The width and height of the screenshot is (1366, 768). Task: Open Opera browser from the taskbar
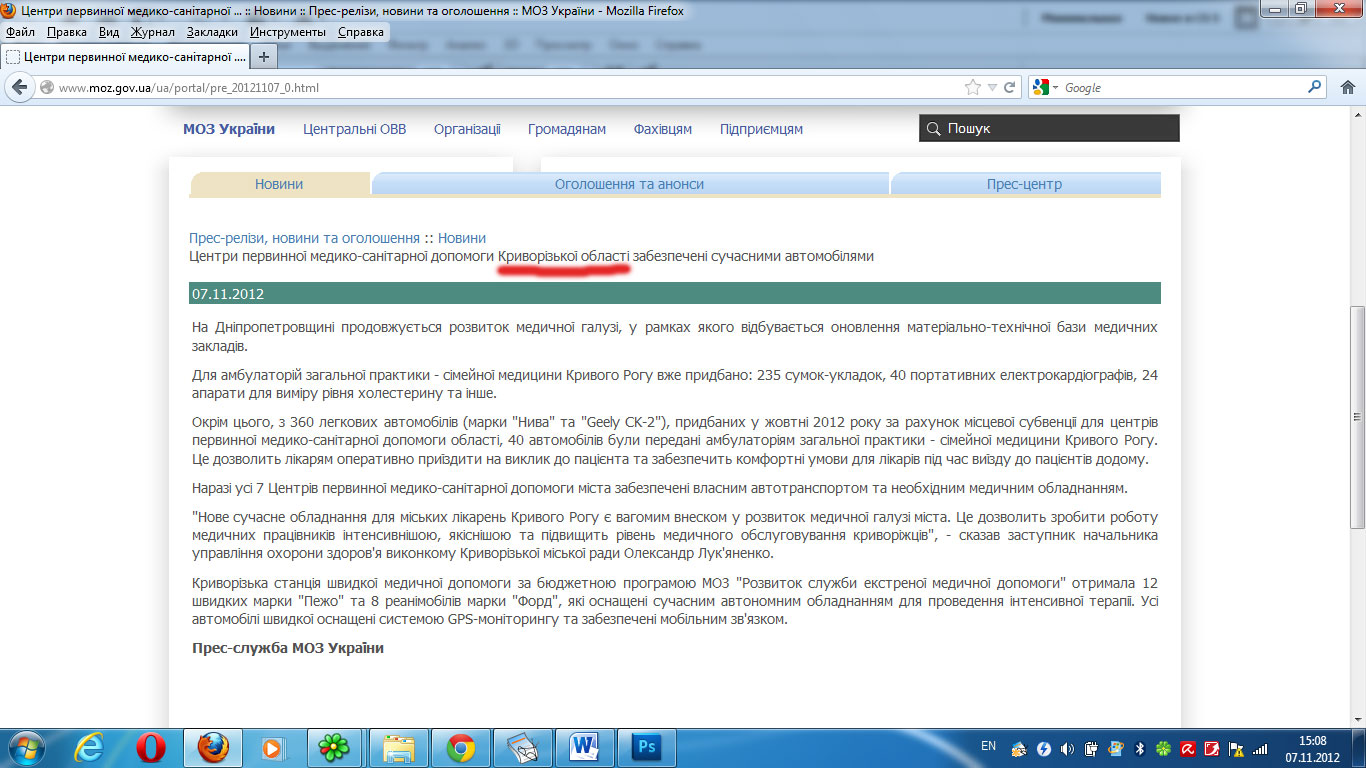pos(151,747)
